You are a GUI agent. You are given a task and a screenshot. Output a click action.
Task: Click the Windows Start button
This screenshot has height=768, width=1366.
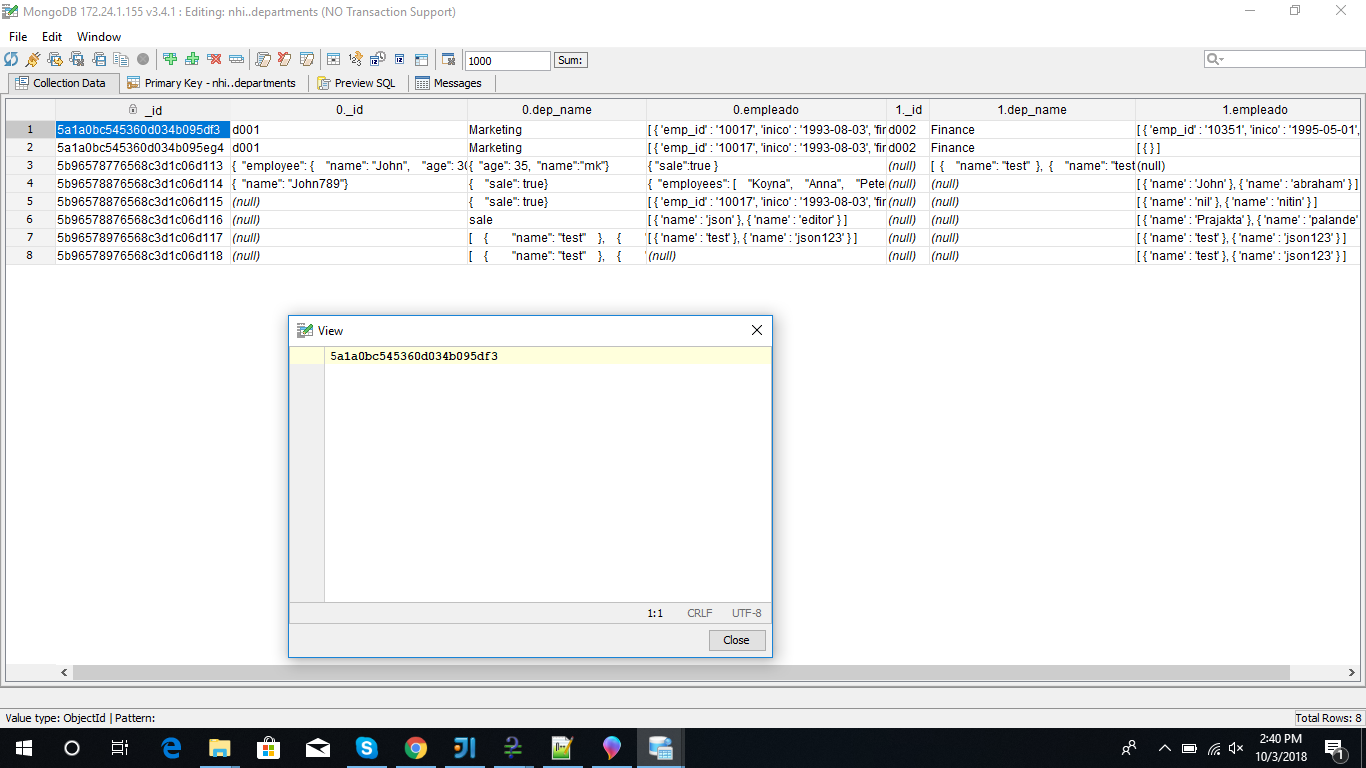(23, 748)
